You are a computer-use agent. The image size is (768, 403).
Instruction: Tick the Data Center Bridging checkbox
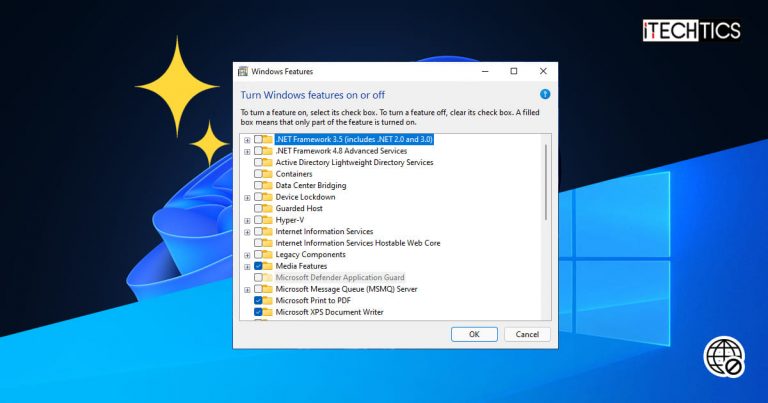coord(258,185)
